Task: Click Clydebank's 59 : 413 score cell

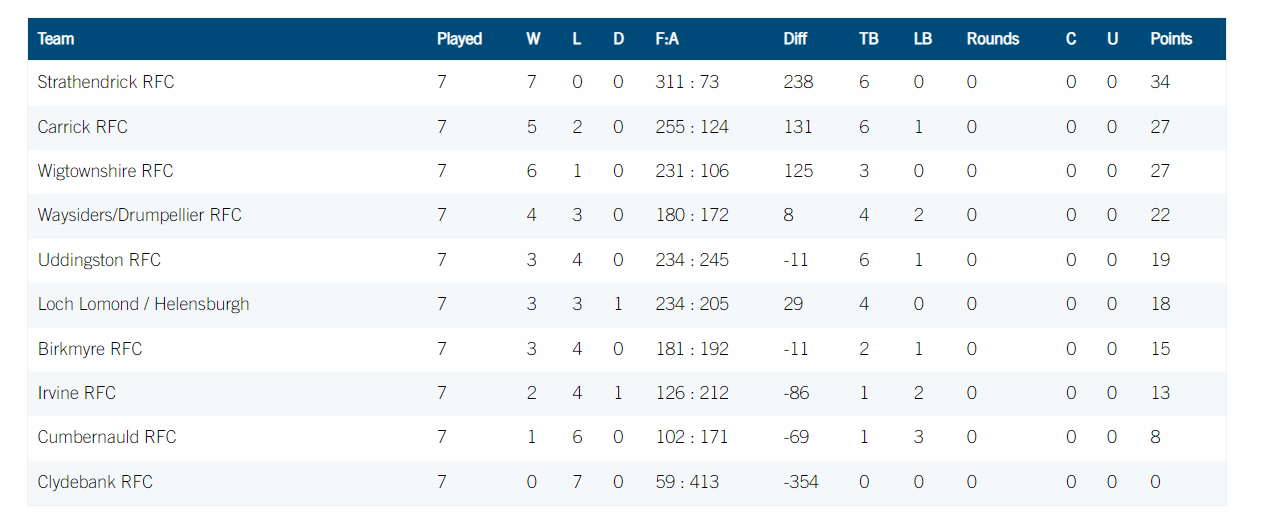Action: [687, 482]
